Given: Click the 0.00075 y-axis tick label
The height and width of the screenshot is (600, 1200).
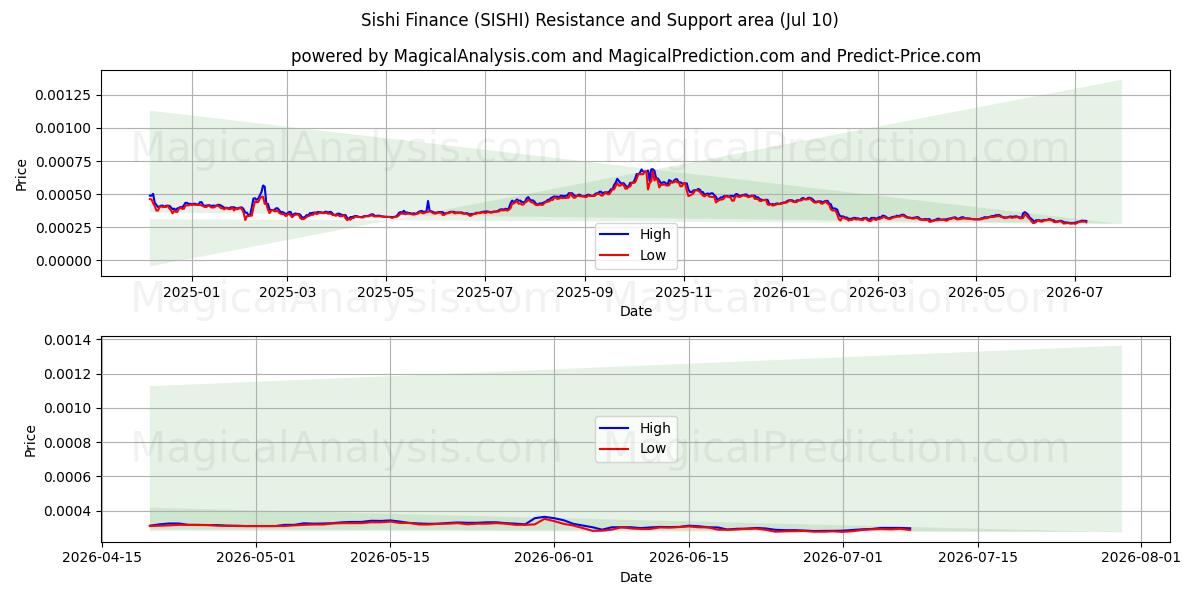Looking at the screenshot, I should click(63, 161).
